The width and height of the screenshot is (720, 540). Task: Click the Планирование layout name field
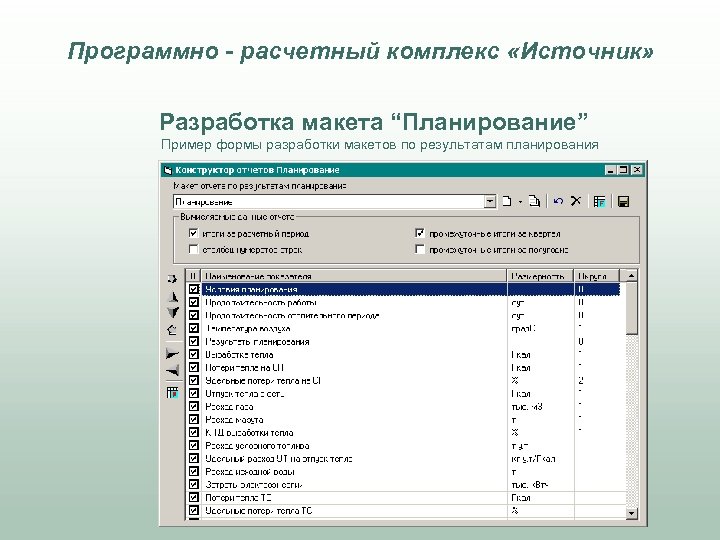[x=329, y=202]
